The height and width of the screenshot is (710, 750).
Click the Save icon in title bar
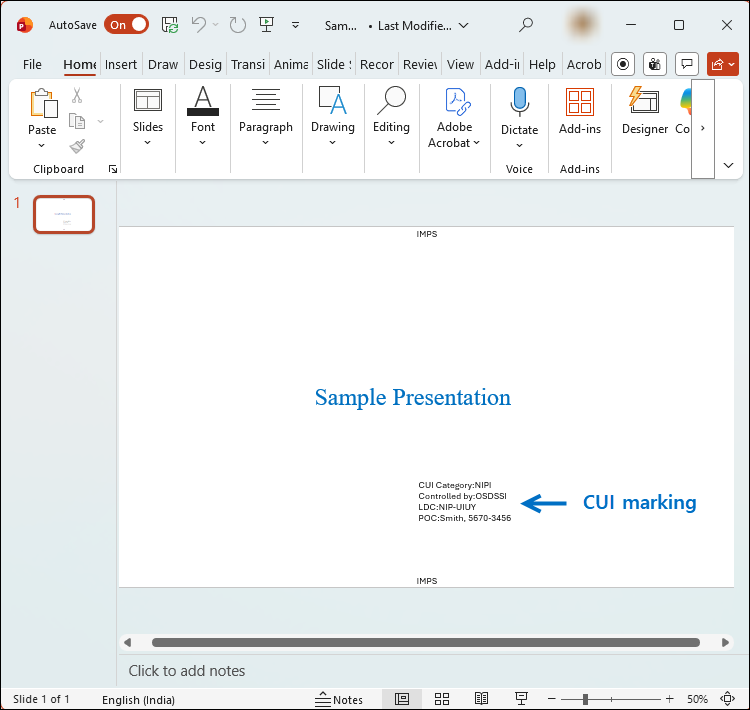[170, 25]
